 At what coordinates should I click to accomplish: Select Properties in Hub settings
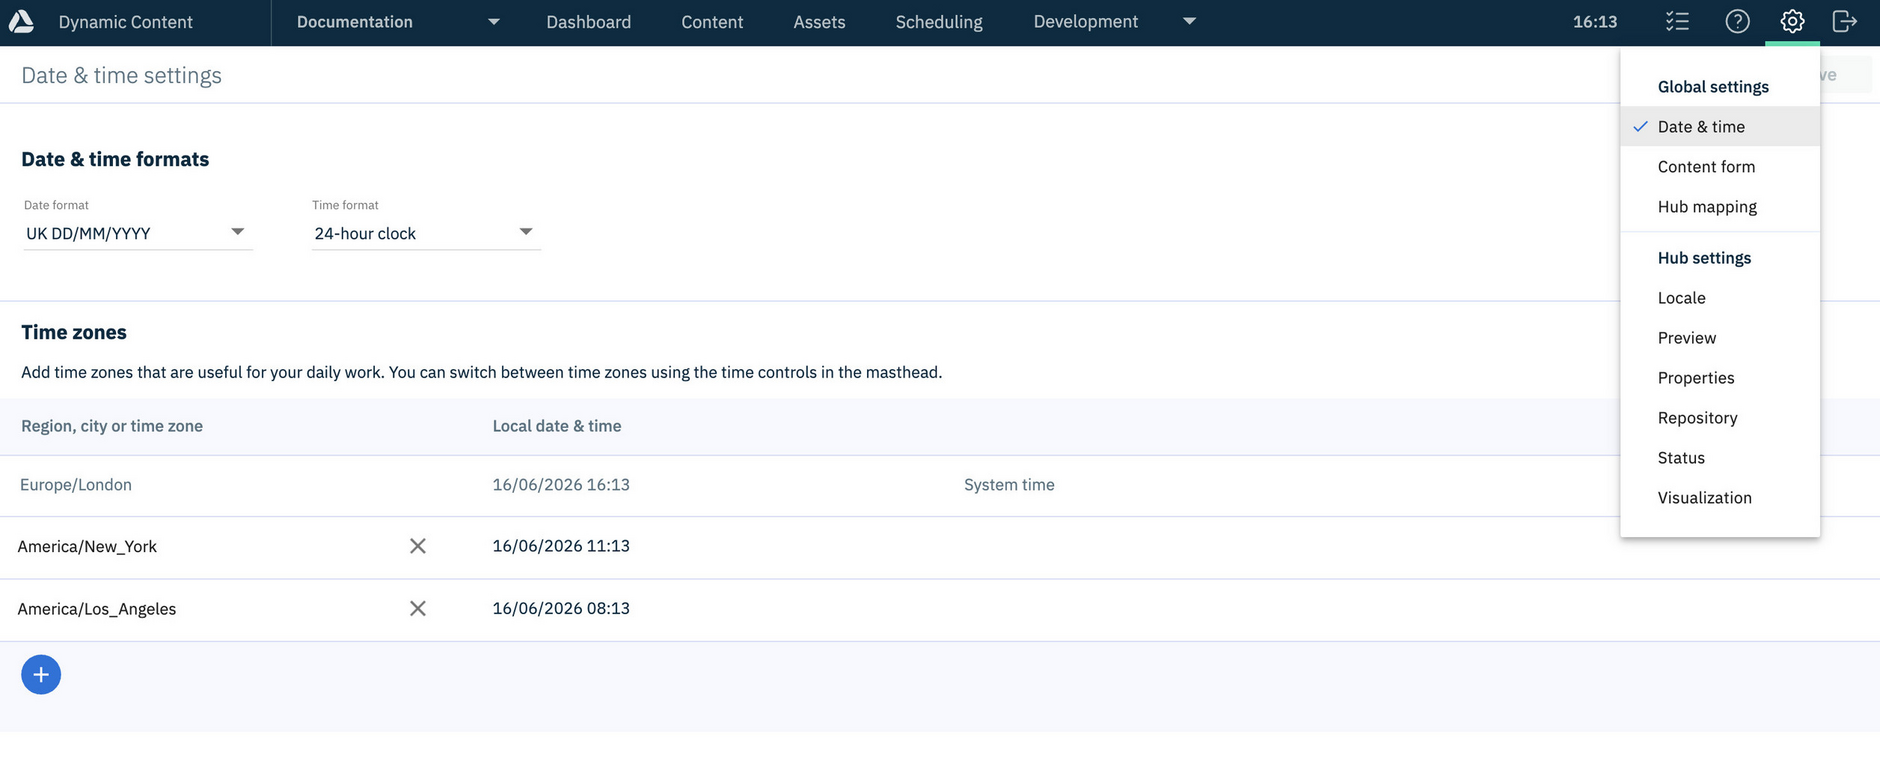[1720, 378]
